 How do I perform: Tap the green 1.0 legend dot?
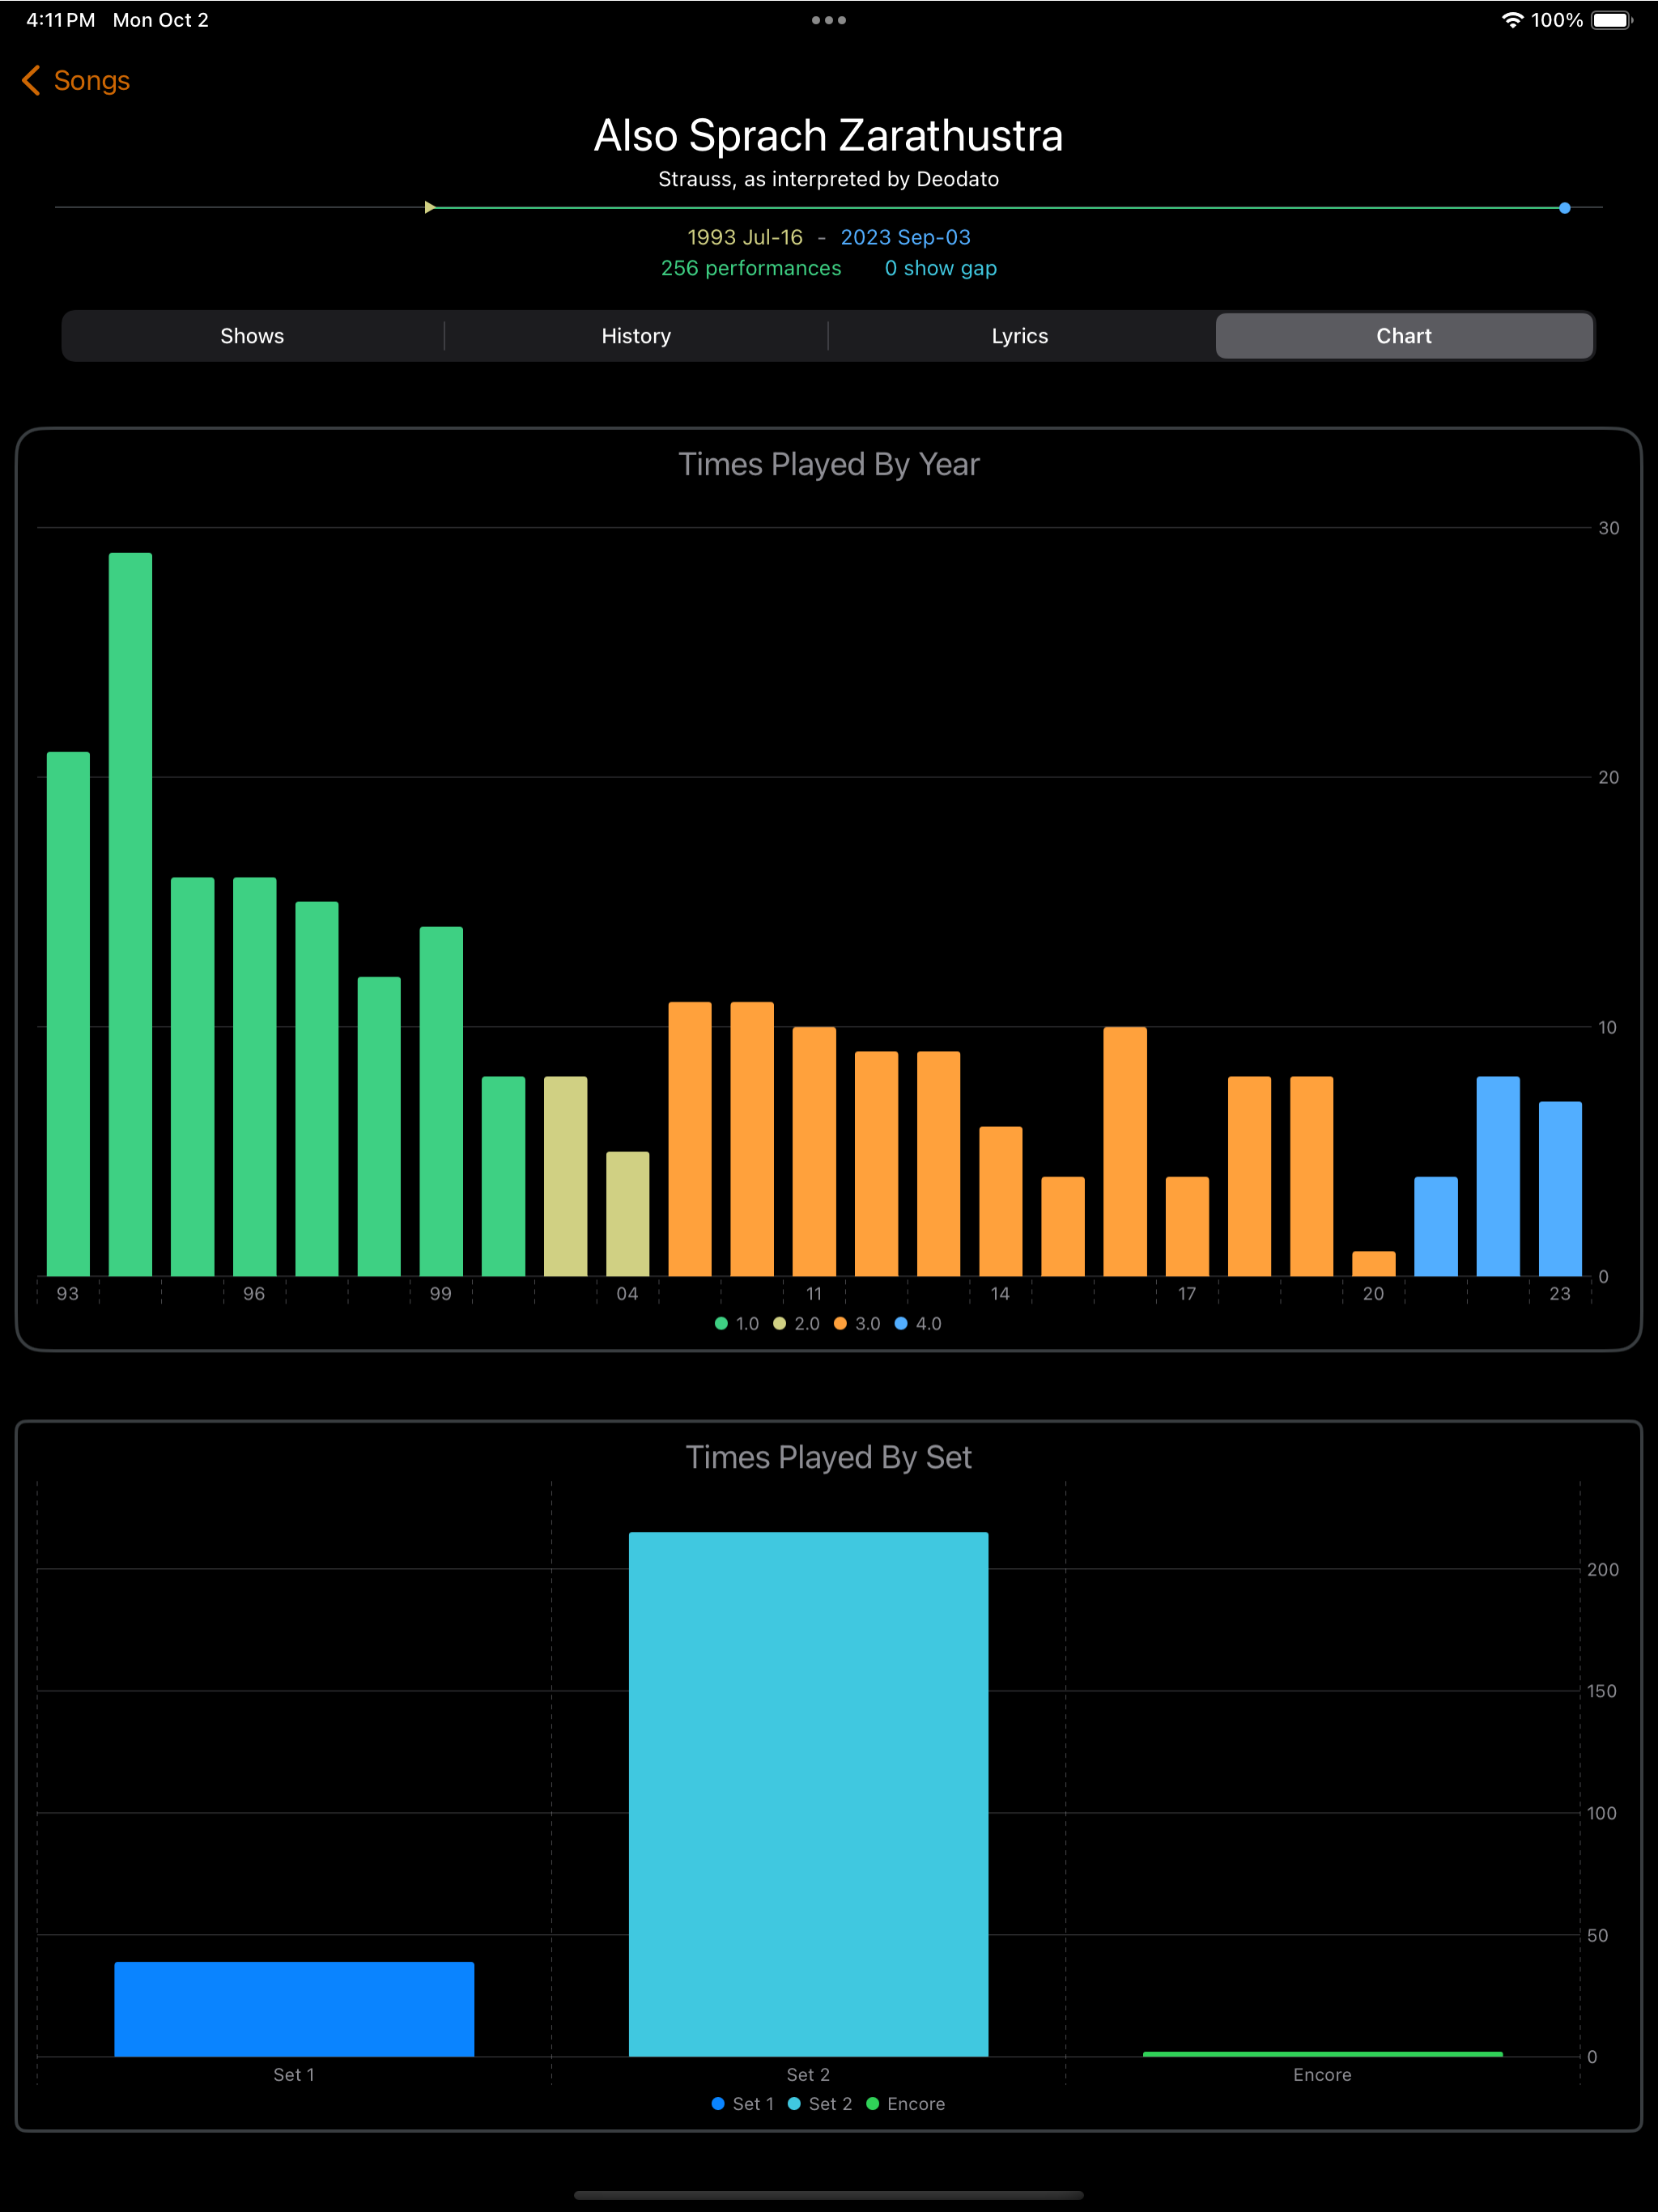click(x=721, y=1323)
